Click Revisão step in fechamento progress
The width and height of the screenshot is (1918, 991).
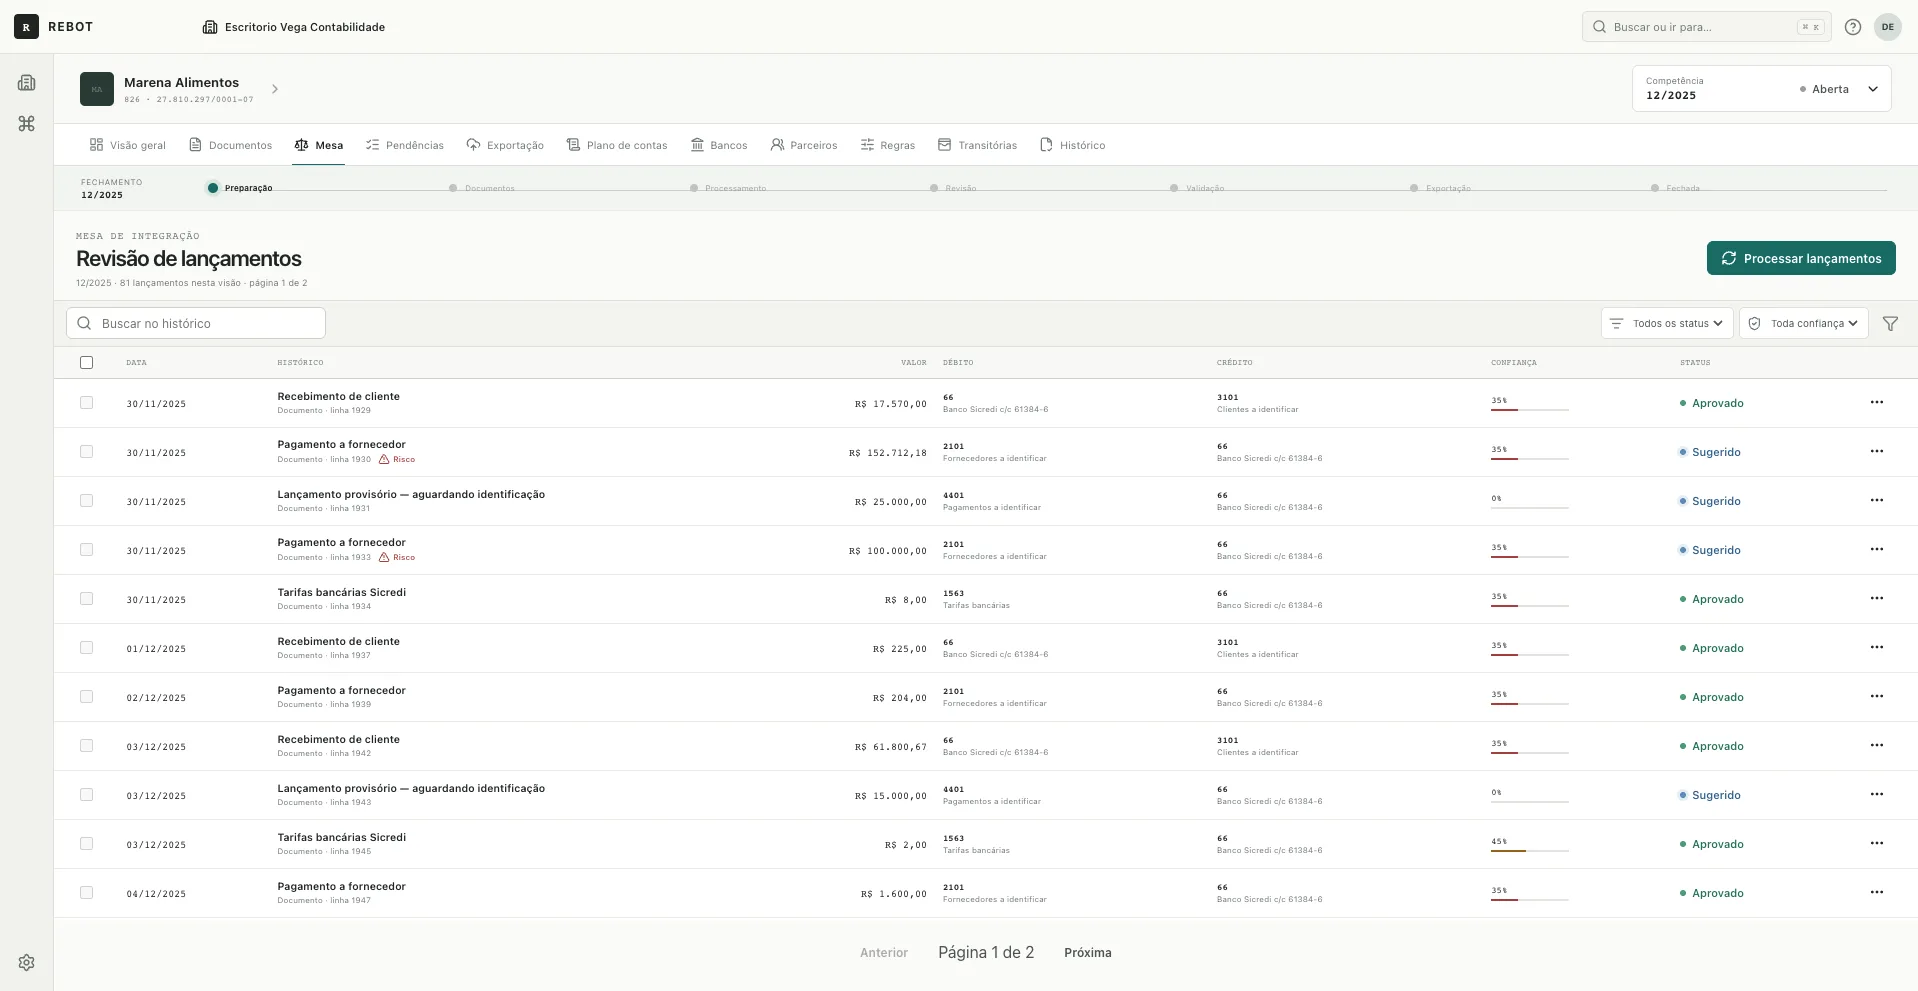pyautogui.click(x=953, y=188)
